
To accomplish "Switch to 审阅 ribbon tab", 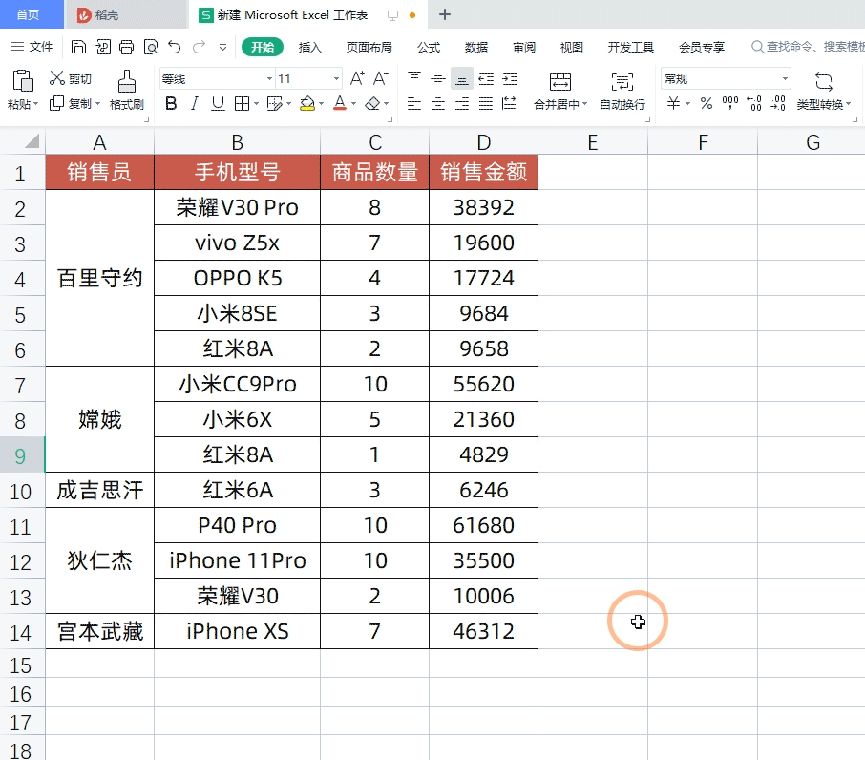I will [524, 47].
